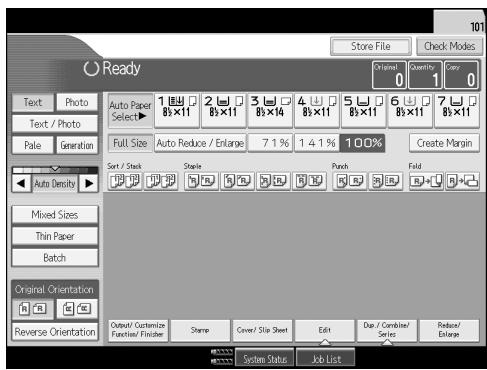The width and height of the screenshot is (487, 370).
Task: Click Auto Reduce / Enlarge
Action: click(200, 143)
